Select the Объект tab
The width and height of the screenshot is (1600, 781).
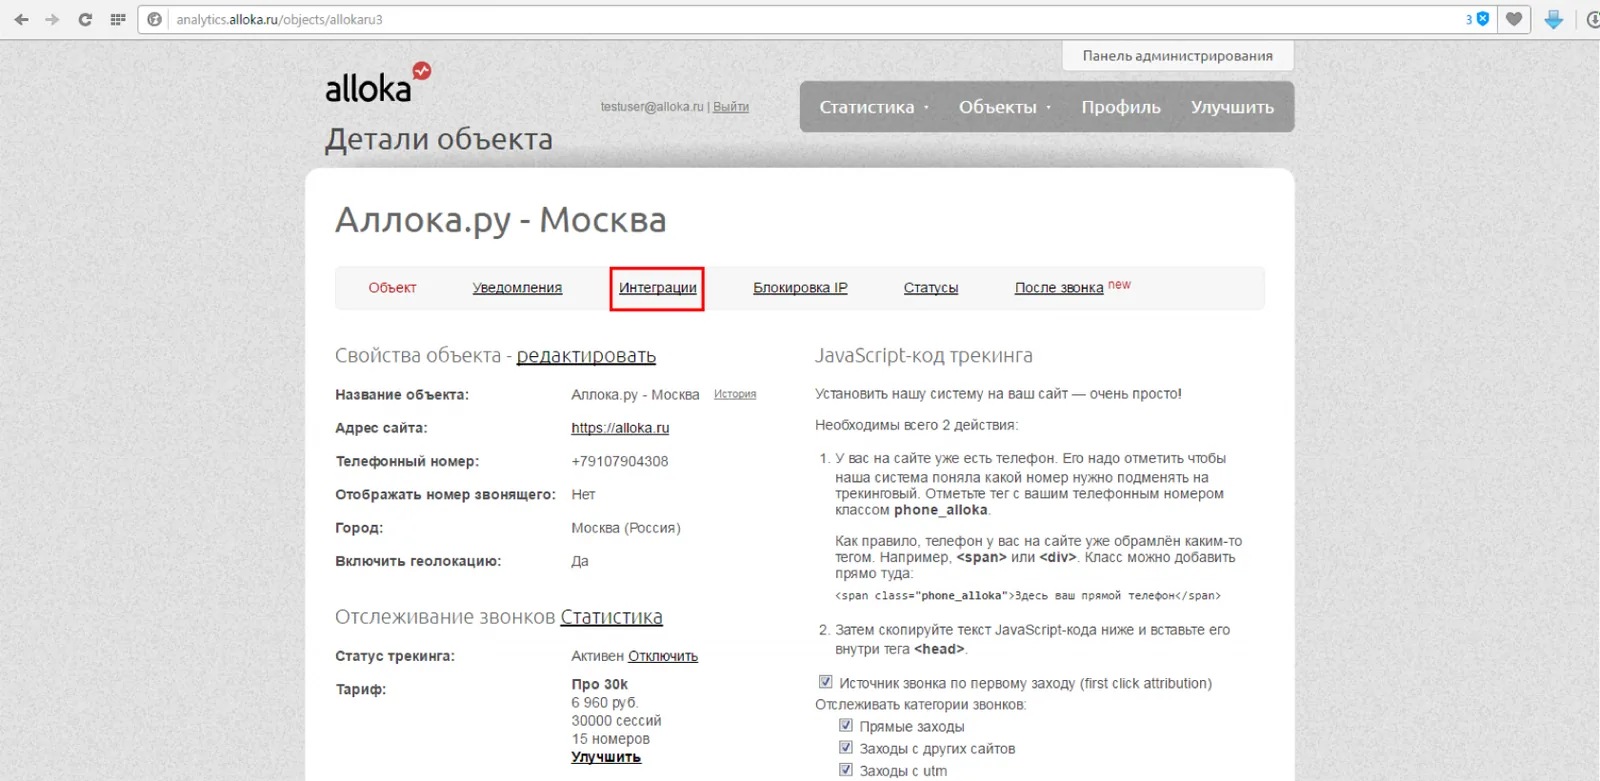point(392,288)
